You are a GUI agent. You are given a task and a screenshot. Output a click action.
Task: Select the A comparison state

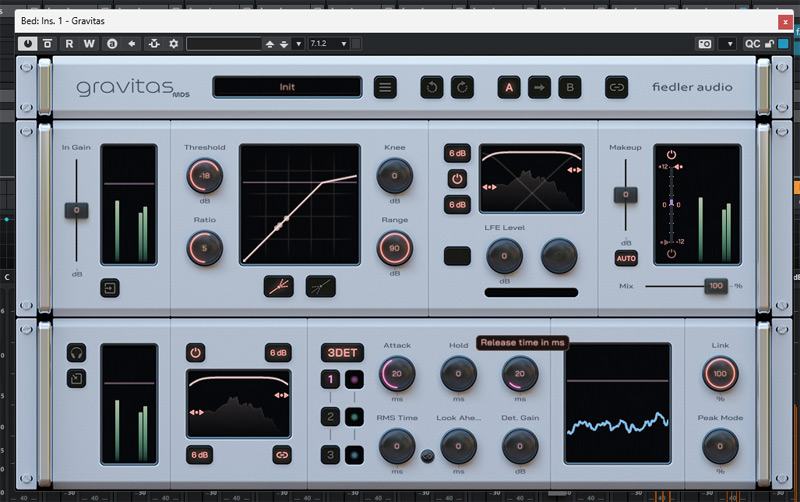click(x=508, y=88)
